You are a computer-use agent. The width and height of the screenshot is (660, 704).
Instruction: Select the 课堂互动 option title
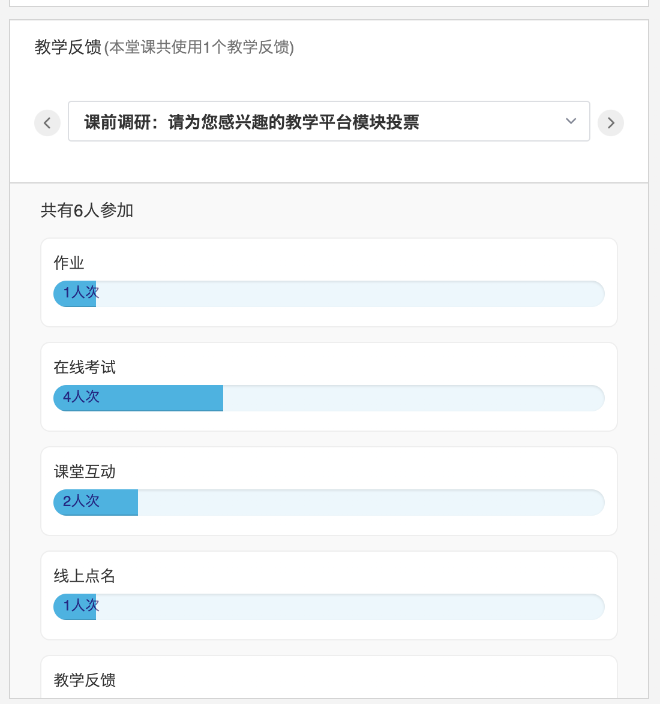pos(84,471)
